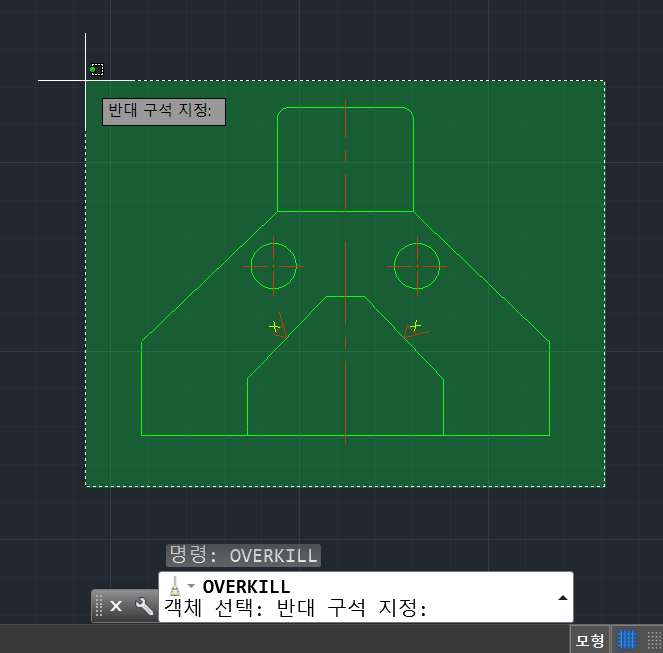
Task: Click the 반대 구석 지정 tooltip box
Action: coord(164,112)
